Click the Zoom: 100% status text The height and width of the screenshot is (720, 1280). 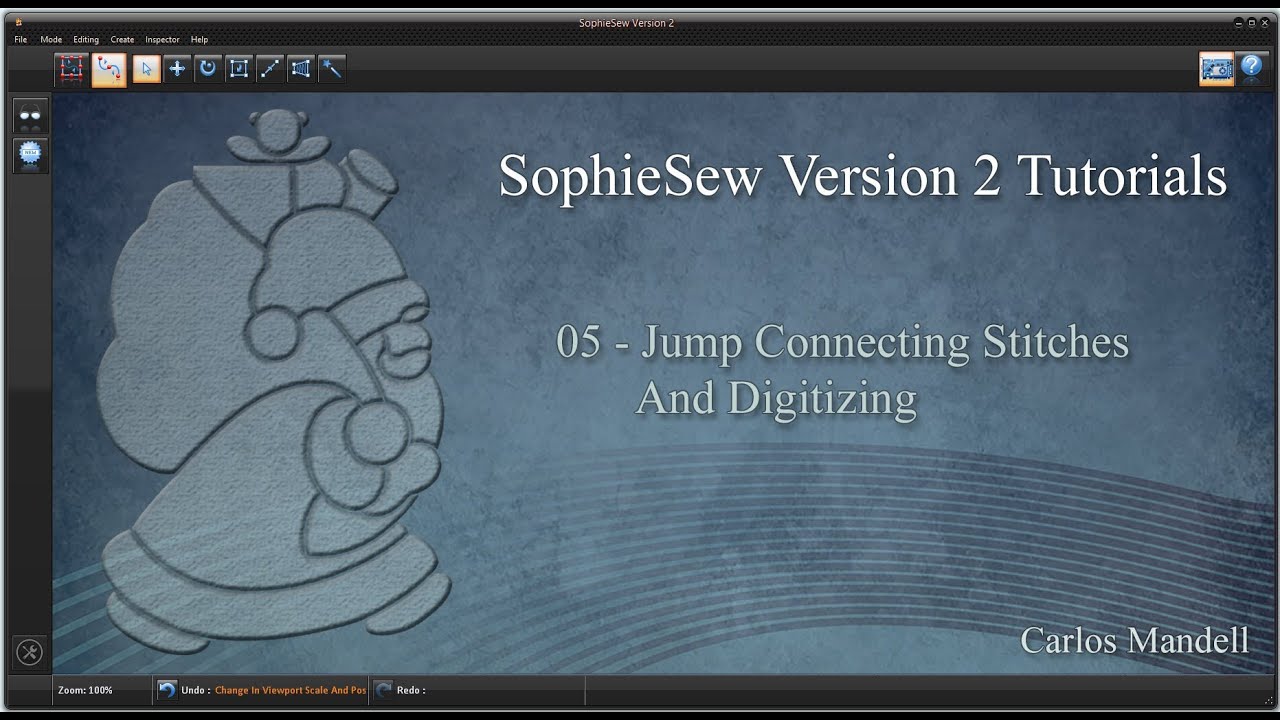click(85, 690)
